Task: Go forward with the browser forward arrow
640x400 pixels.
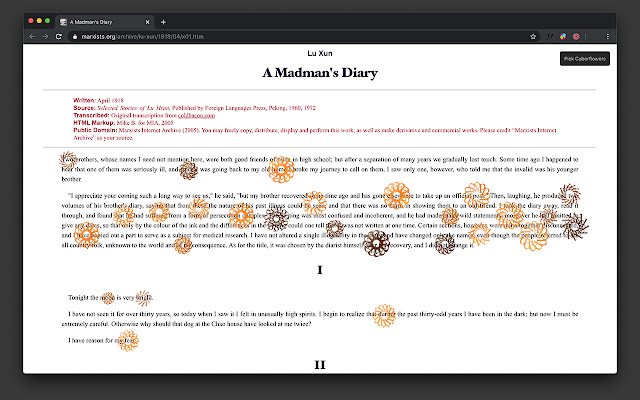Action: click(x=45, y=36)
